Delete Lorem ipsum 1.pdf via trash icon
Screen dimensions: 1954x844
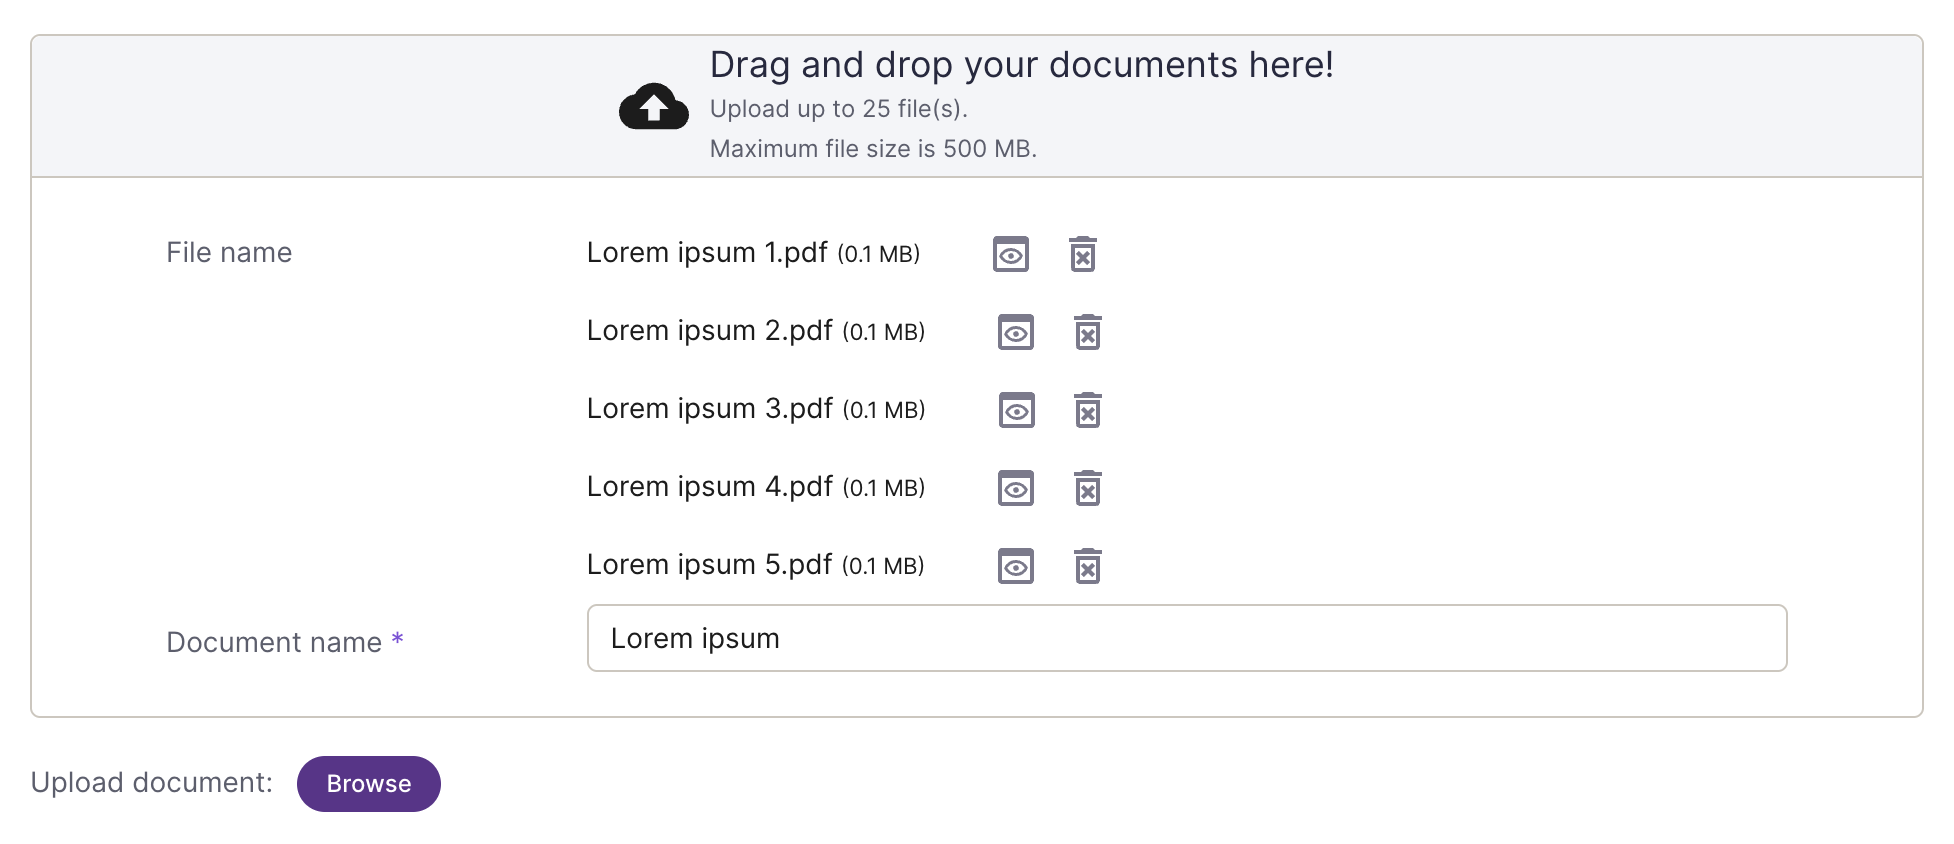click(x=1083, y=254)
